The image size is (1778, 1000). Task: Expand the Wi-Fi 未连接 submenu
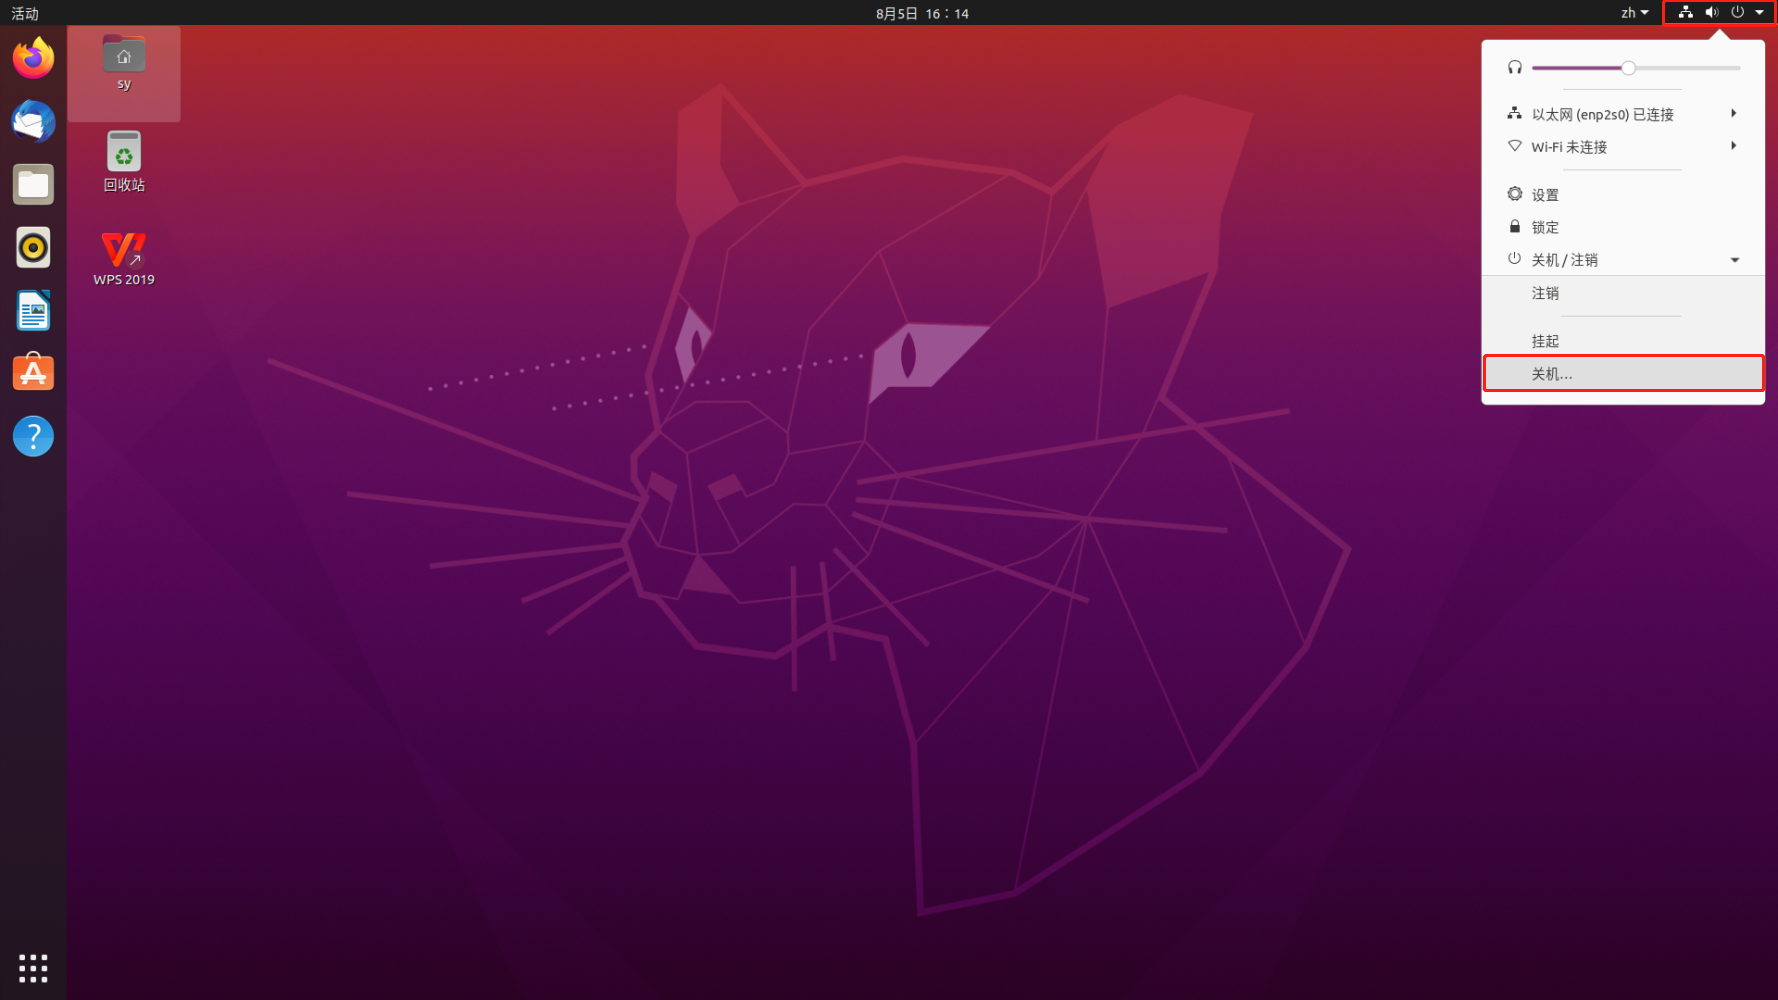1622,147
